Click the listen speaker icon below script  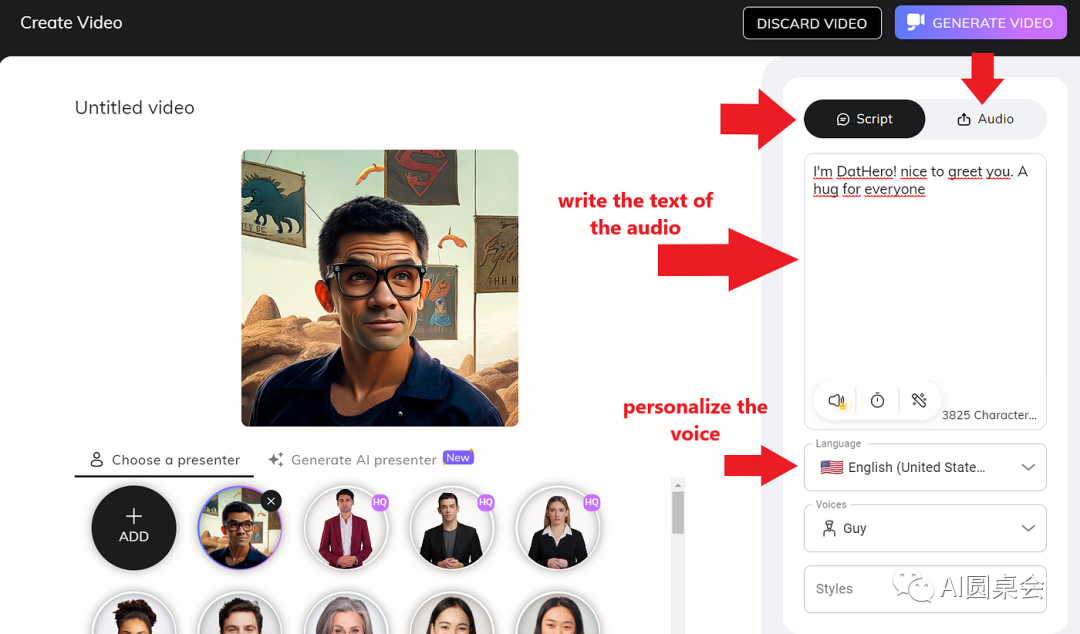tap(836, 400)
